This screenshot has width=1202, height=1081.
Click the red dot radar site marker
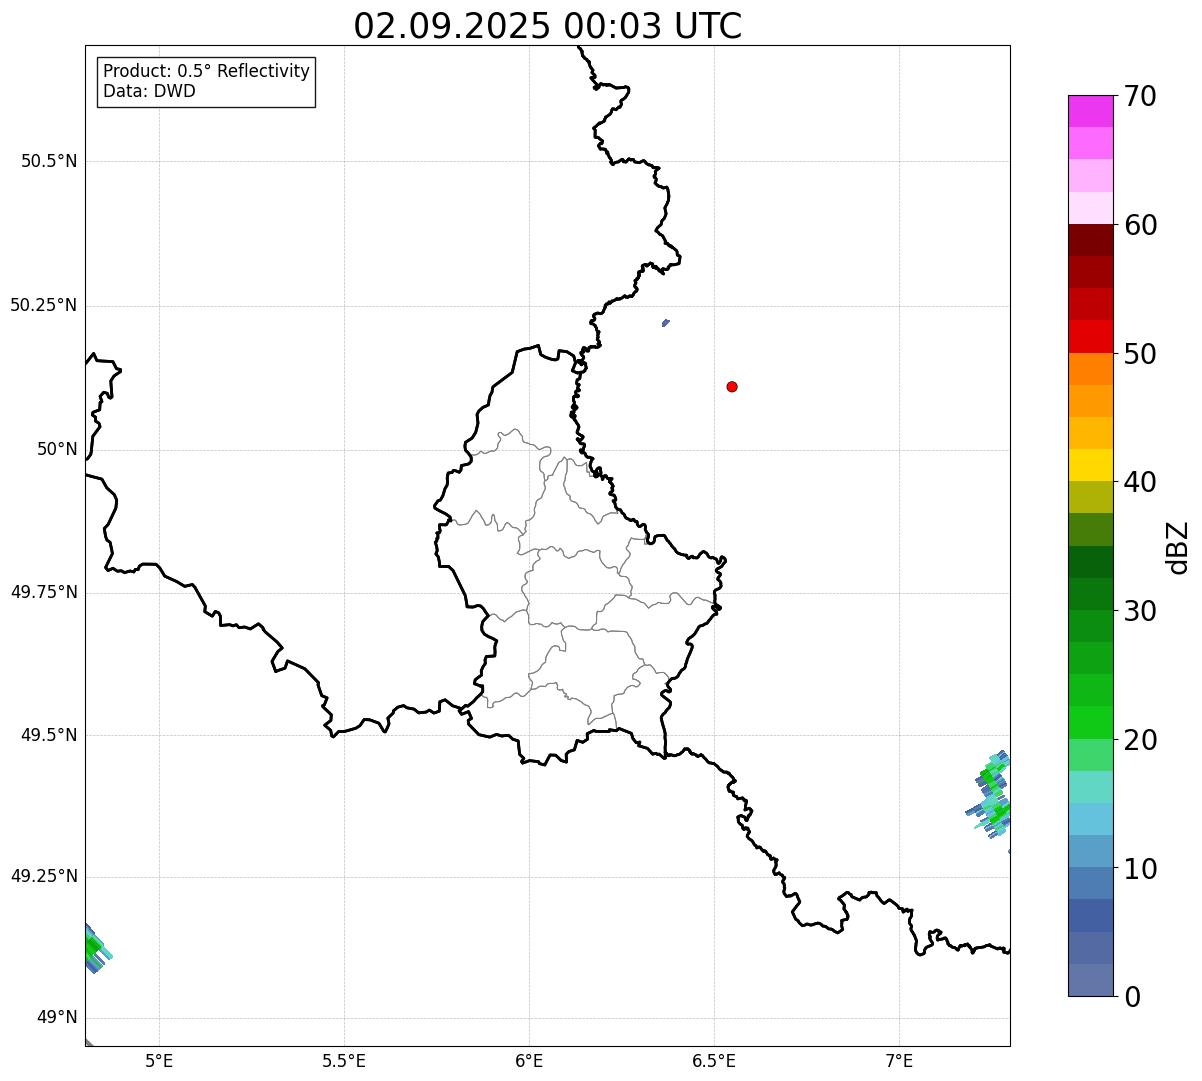click(732, 386)
